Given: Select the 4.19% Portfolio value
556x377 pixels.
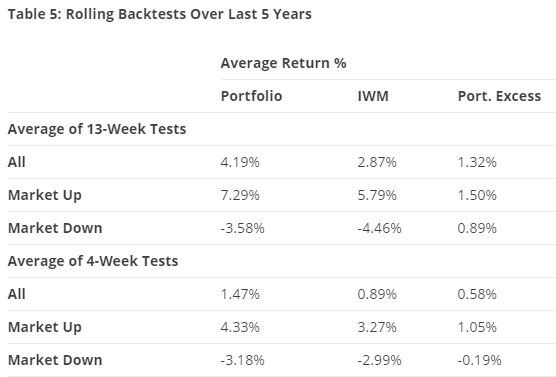Looking at the screenshot, I should [240, 162].
